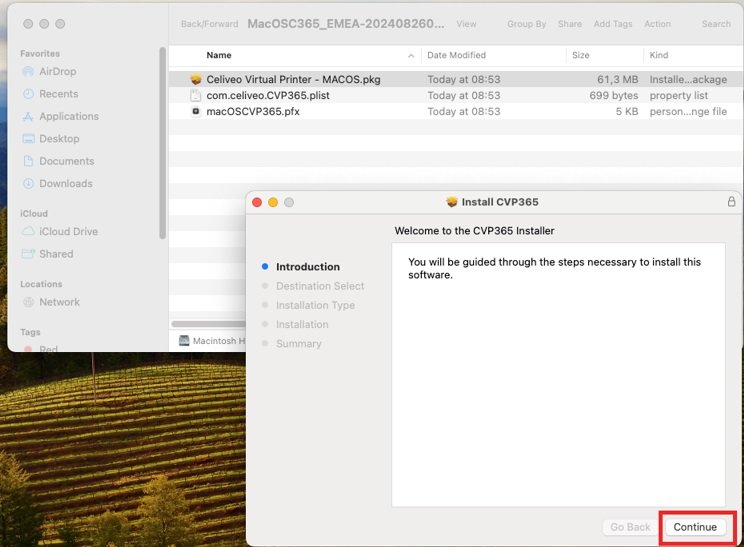Sort Finder list by Date Modified
The image size is (744, 547).
[456, 55]
